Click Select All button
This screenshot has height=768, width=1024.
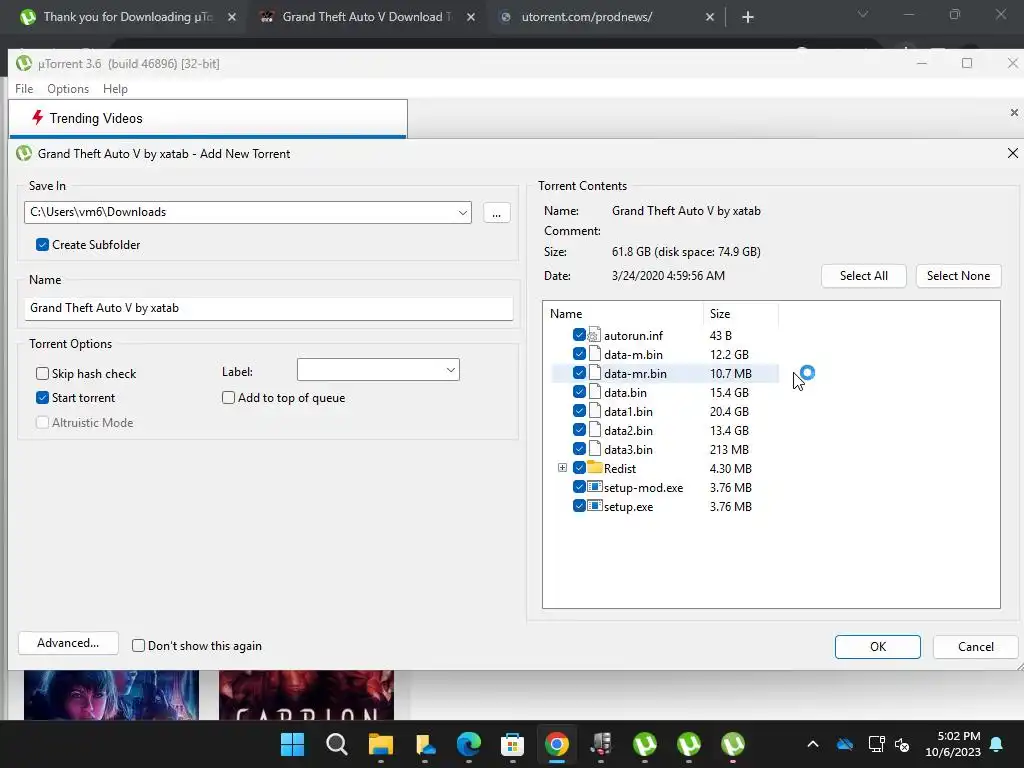tap(863, 276)
